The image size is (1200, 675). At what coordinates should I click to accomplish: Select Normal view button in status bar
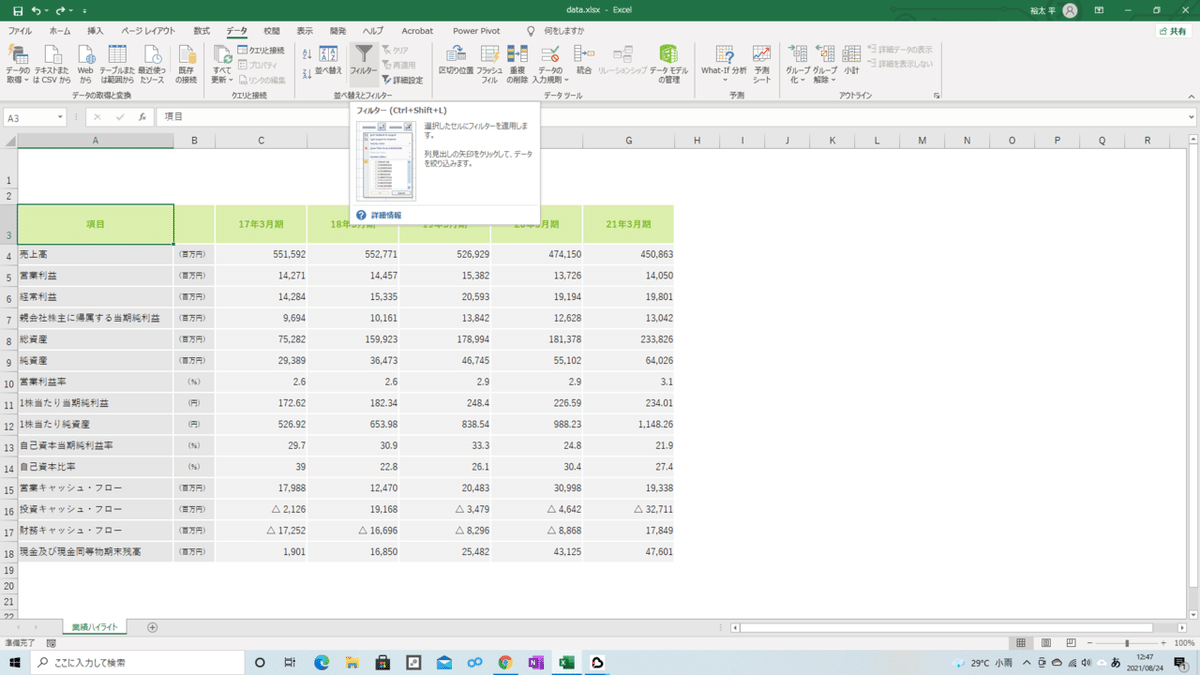click(x=1020, y=643)
